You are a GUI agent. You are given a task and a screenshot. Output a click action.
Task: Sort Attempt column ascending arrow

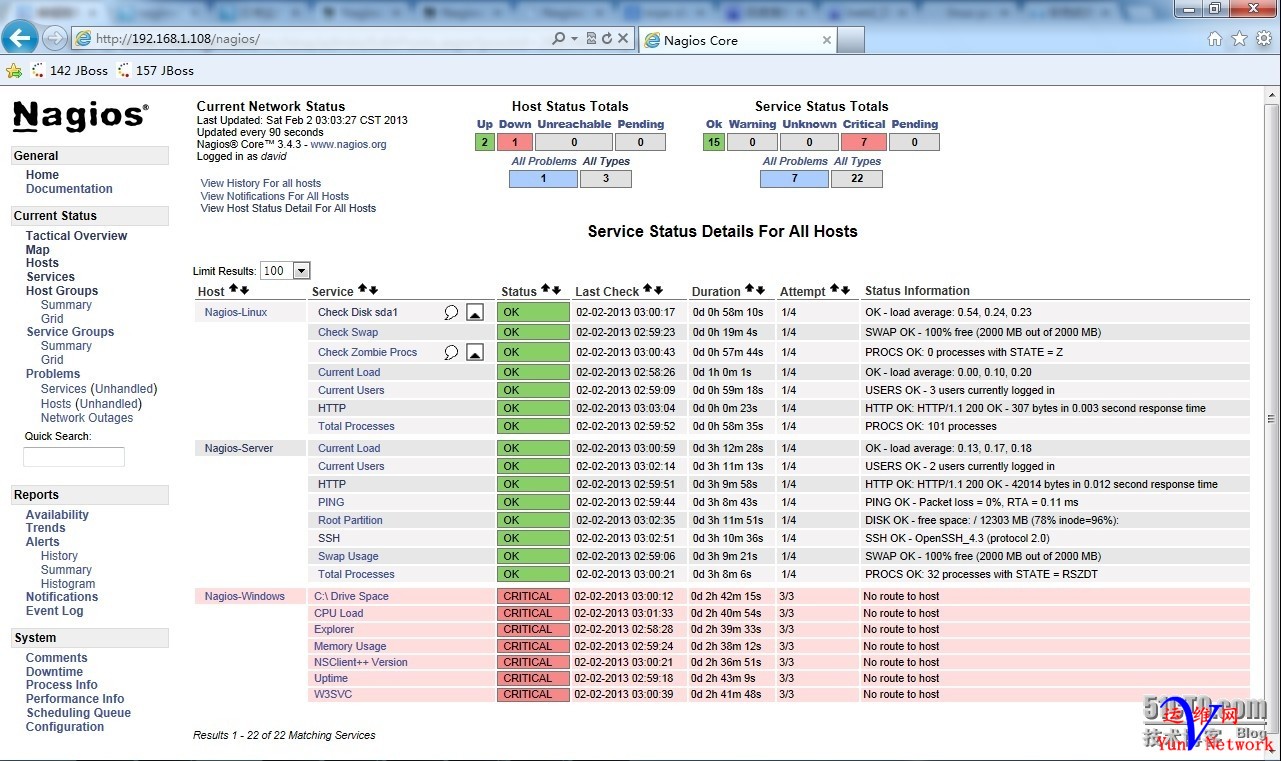tap(834, 290)
